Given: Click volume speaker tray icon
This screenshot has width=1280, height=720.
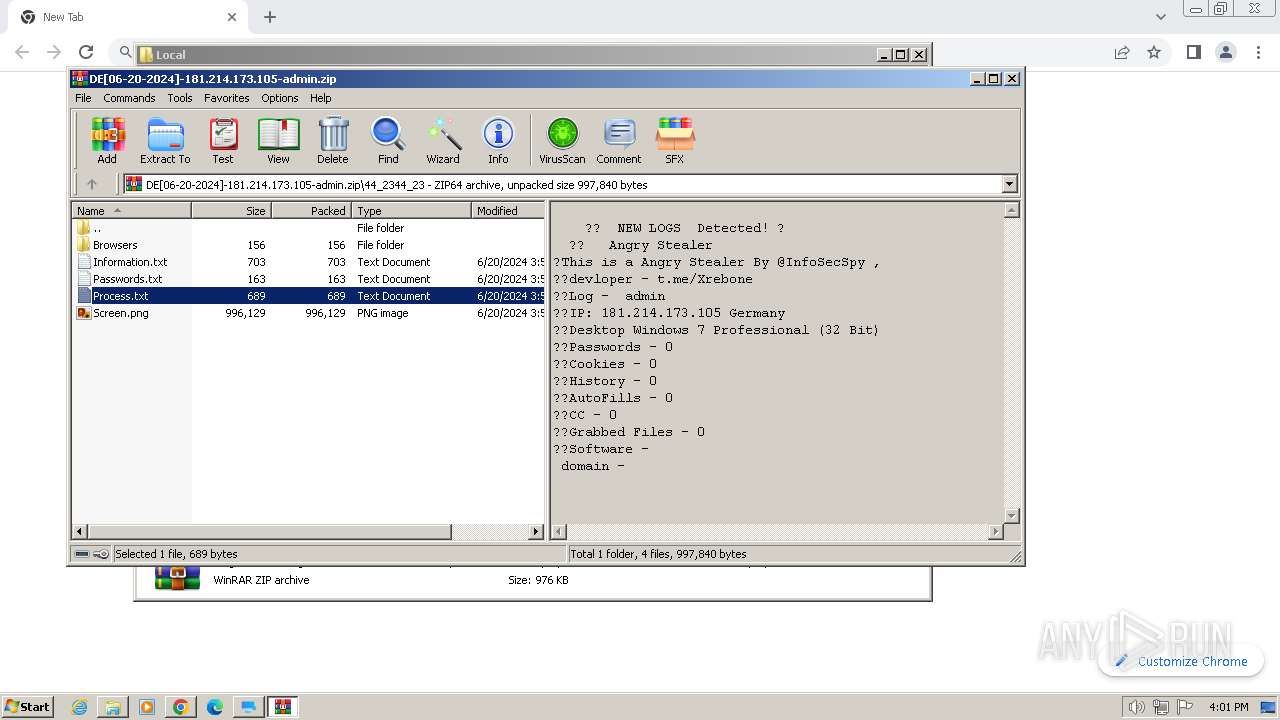Looking at the screenshot, I should 1136,707.
